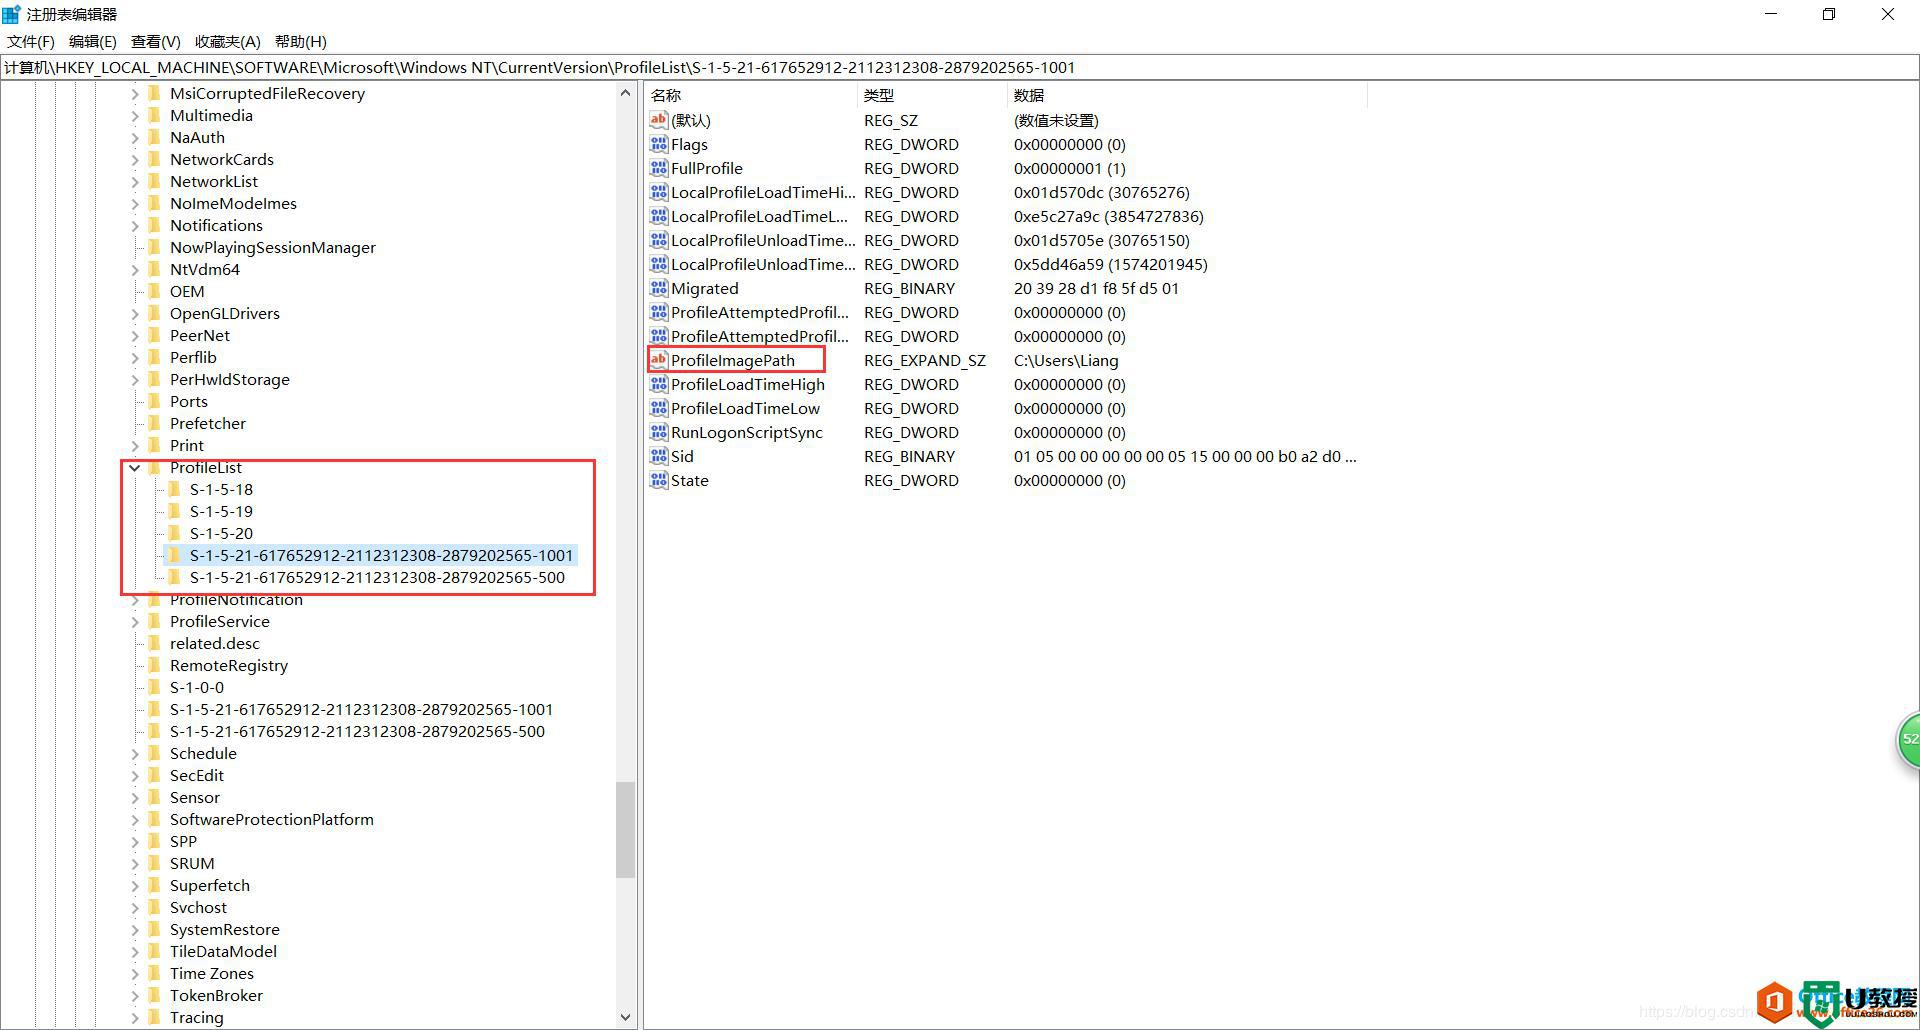
Task: Click the Time Zones folder icon
Action: click(154, 973)
